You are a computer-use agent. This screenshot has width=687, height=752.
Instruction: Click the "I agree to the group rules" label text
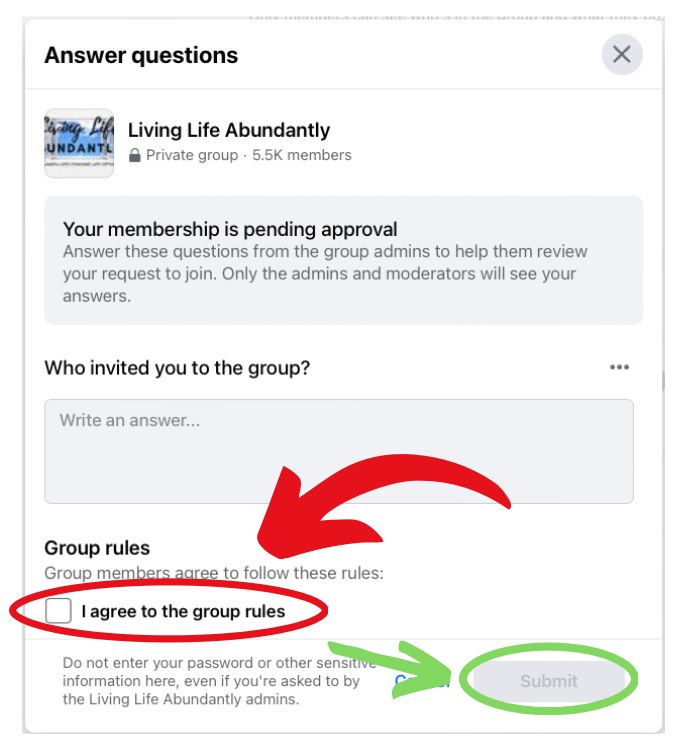click(183, 611)
